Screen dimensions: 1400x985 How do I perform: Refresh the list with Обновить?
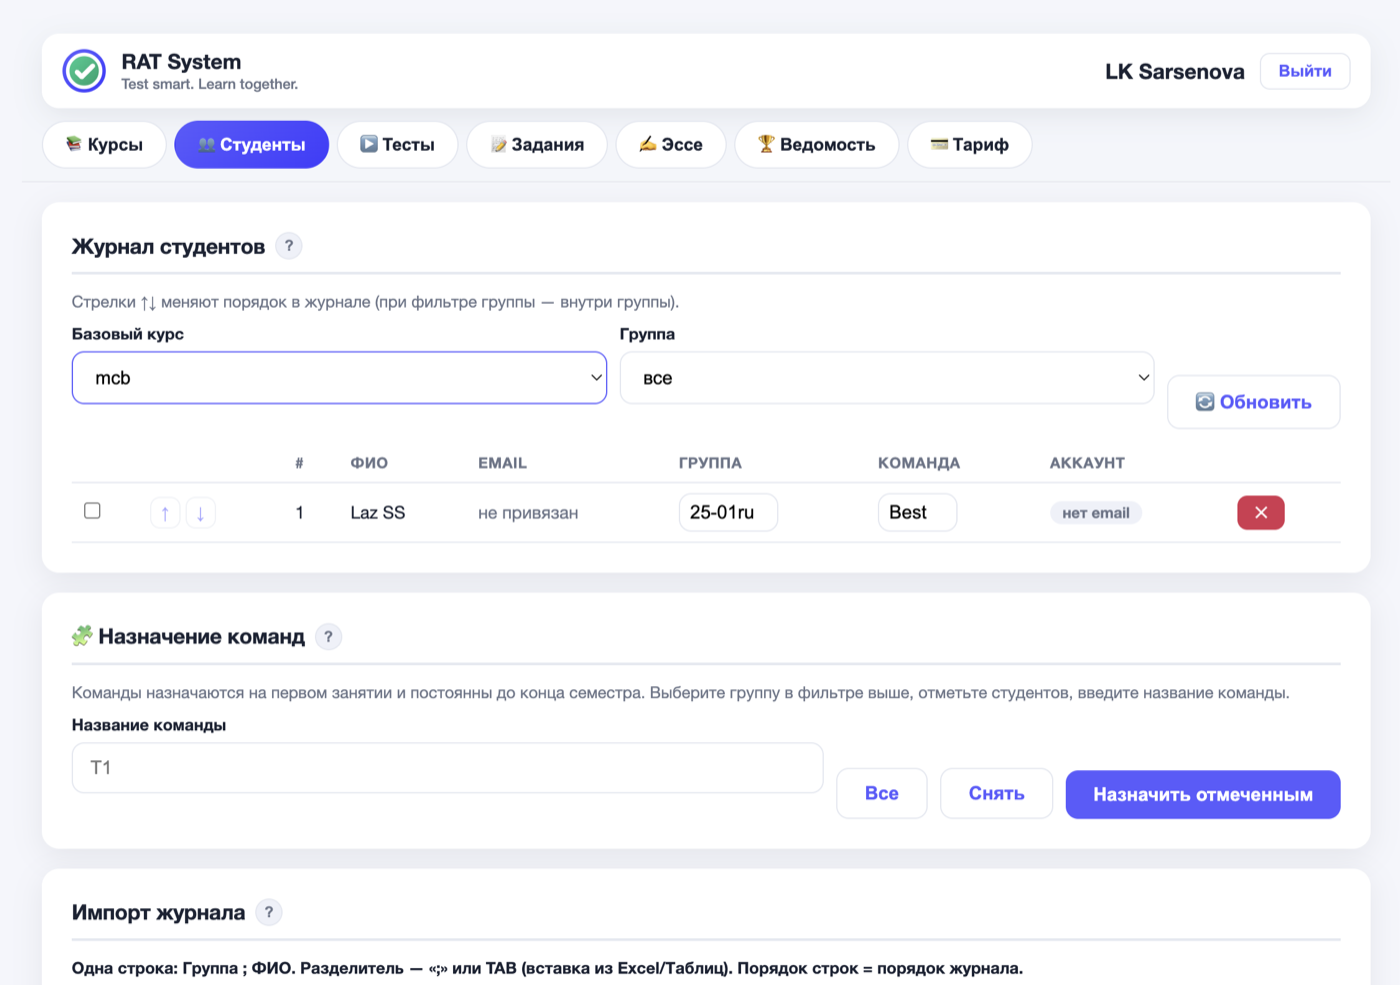pos(1254,402)
